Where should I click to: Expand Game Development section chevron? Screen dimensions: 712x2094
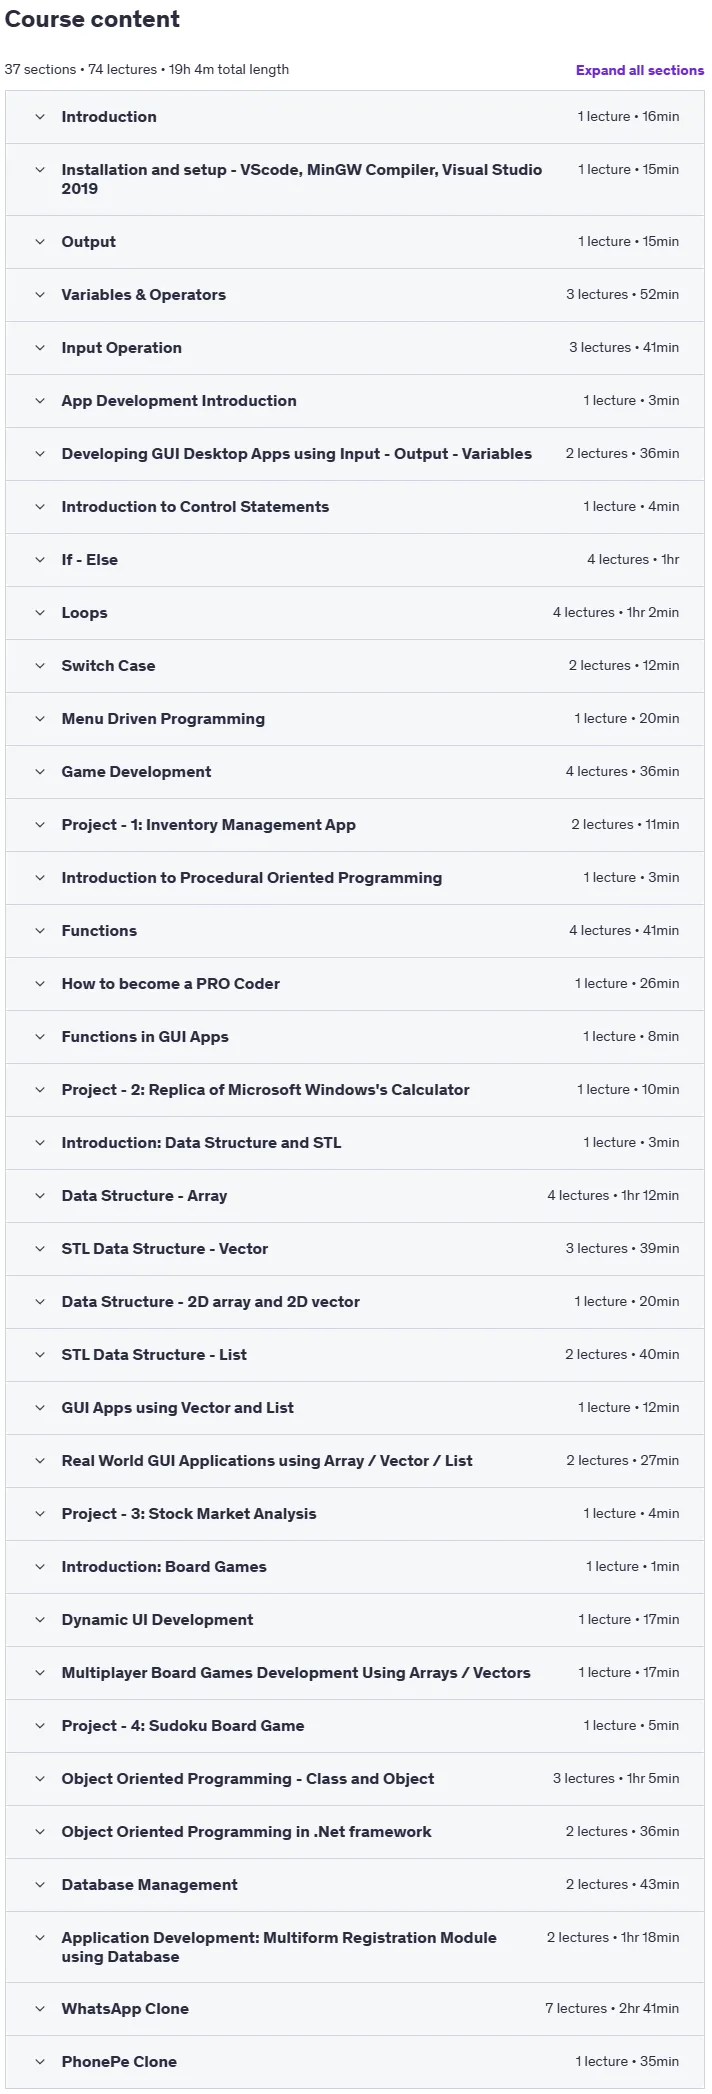coord(40,772)
